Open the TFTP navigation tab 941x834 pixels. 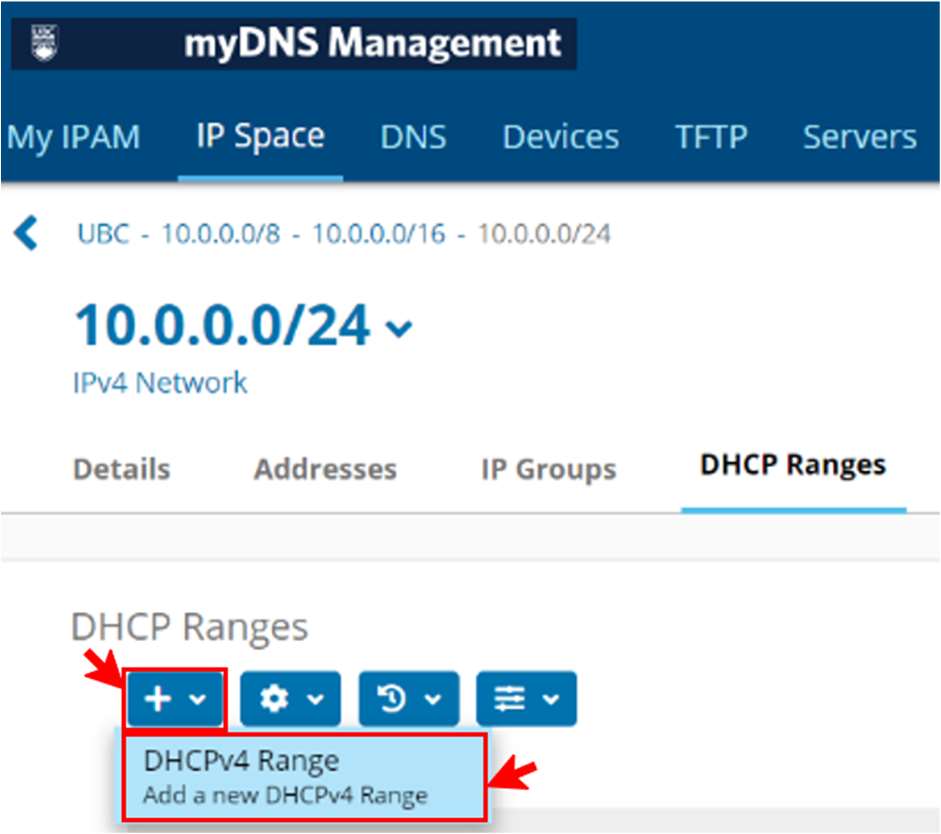[711, 137]
